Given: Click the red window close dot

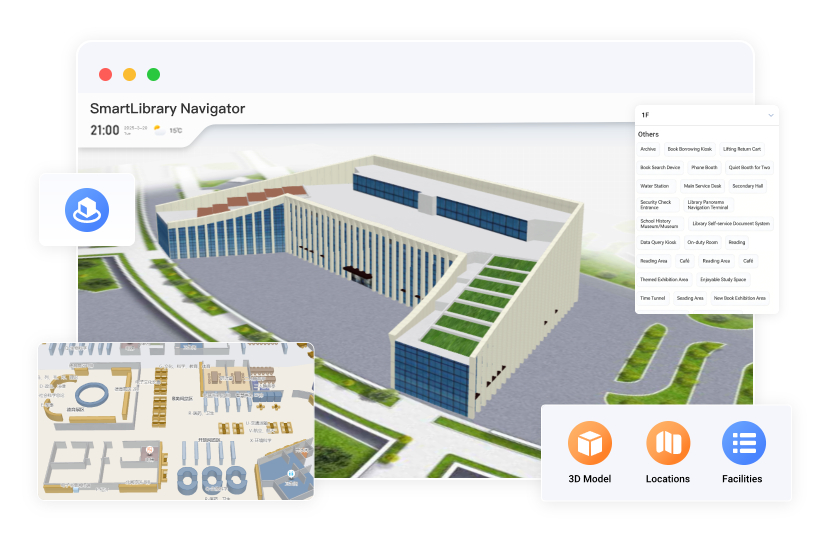Looking at the screenshot, I should click(x=105, y=74).
